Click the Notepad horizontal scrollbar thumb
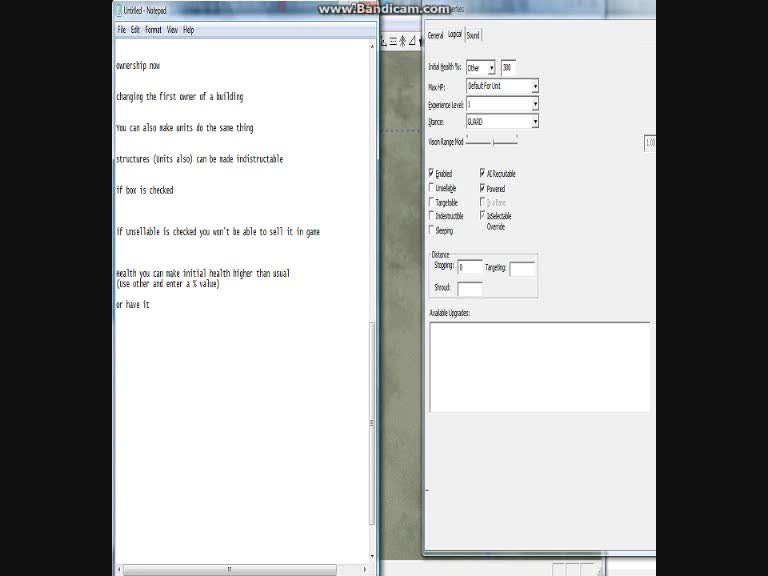This screenshot has height=576, width=768. (x=229, y=570)
